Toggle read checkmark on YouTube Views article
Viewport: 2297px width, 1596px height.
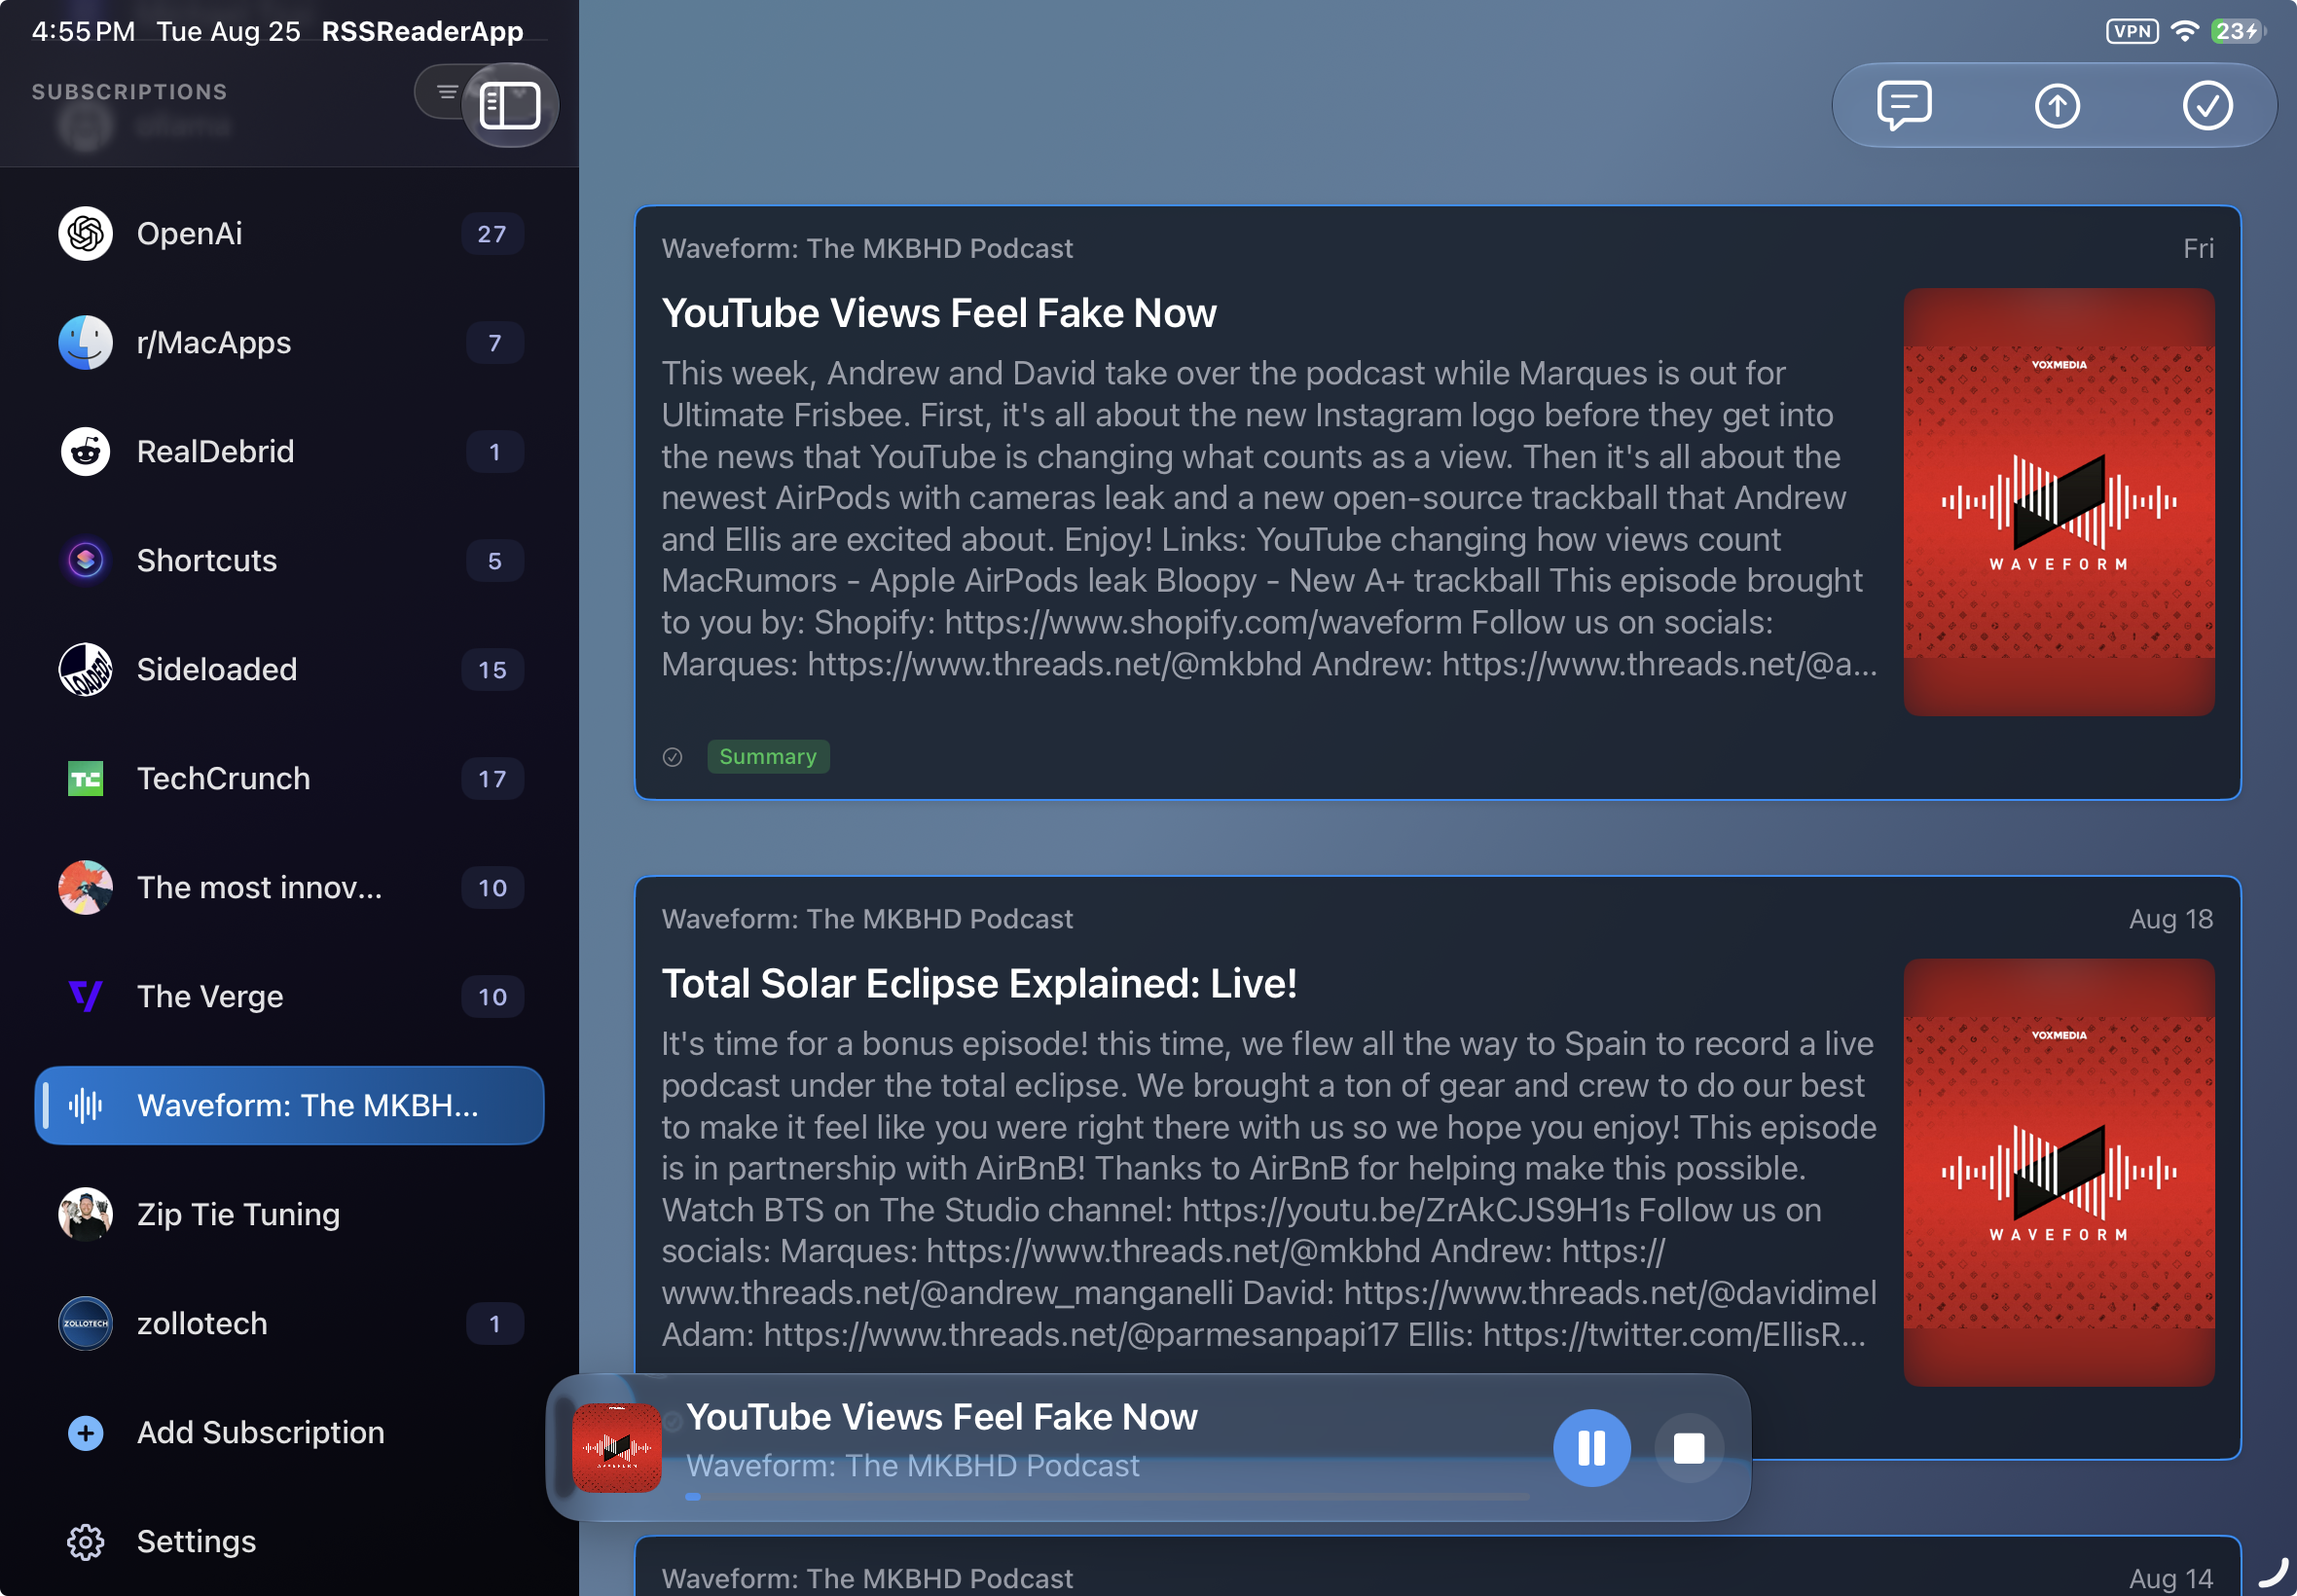click(673, 757)
